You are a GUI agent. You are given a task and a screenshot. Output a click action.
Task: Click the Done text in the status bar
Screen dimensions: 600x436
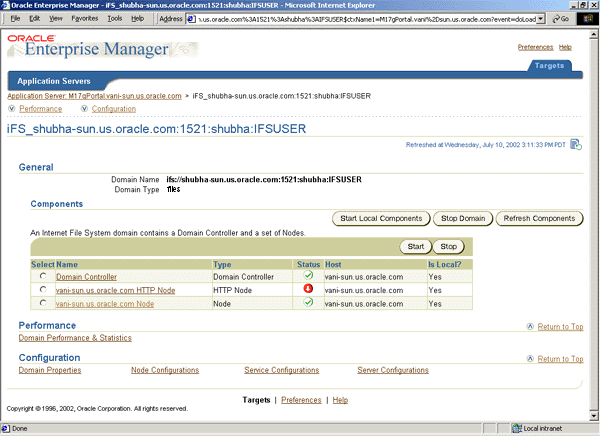[x=20, y=428]
